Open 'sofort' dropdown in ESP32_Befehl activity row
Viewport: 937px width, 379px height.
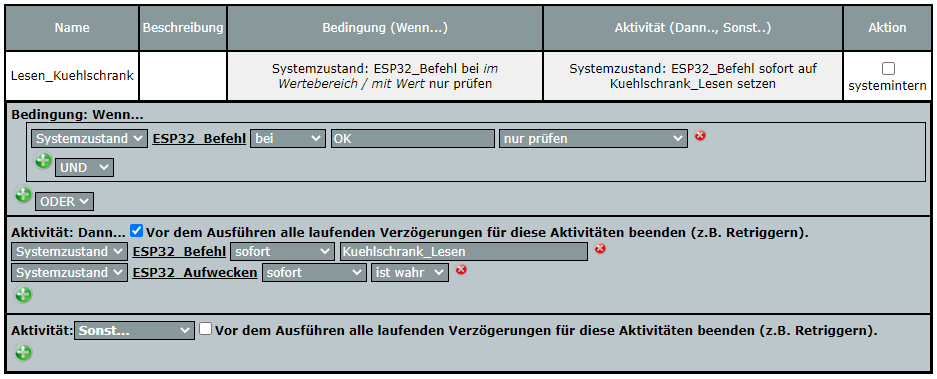tap(283, 252)
